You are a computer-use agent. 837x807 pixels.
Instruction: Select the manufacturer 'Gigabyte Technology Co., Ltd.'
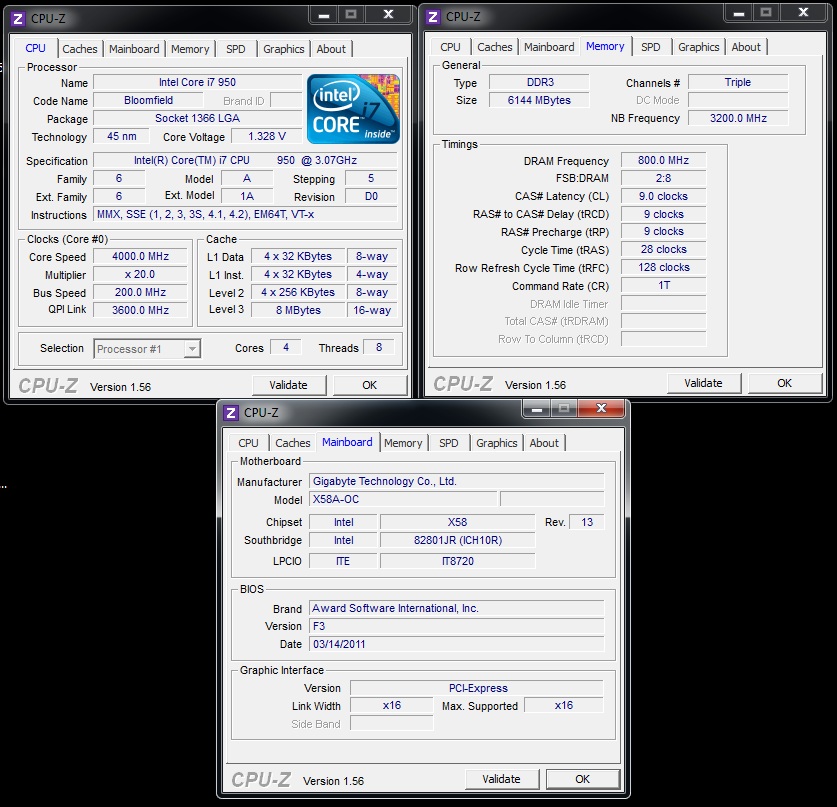[x=456, y=481]
